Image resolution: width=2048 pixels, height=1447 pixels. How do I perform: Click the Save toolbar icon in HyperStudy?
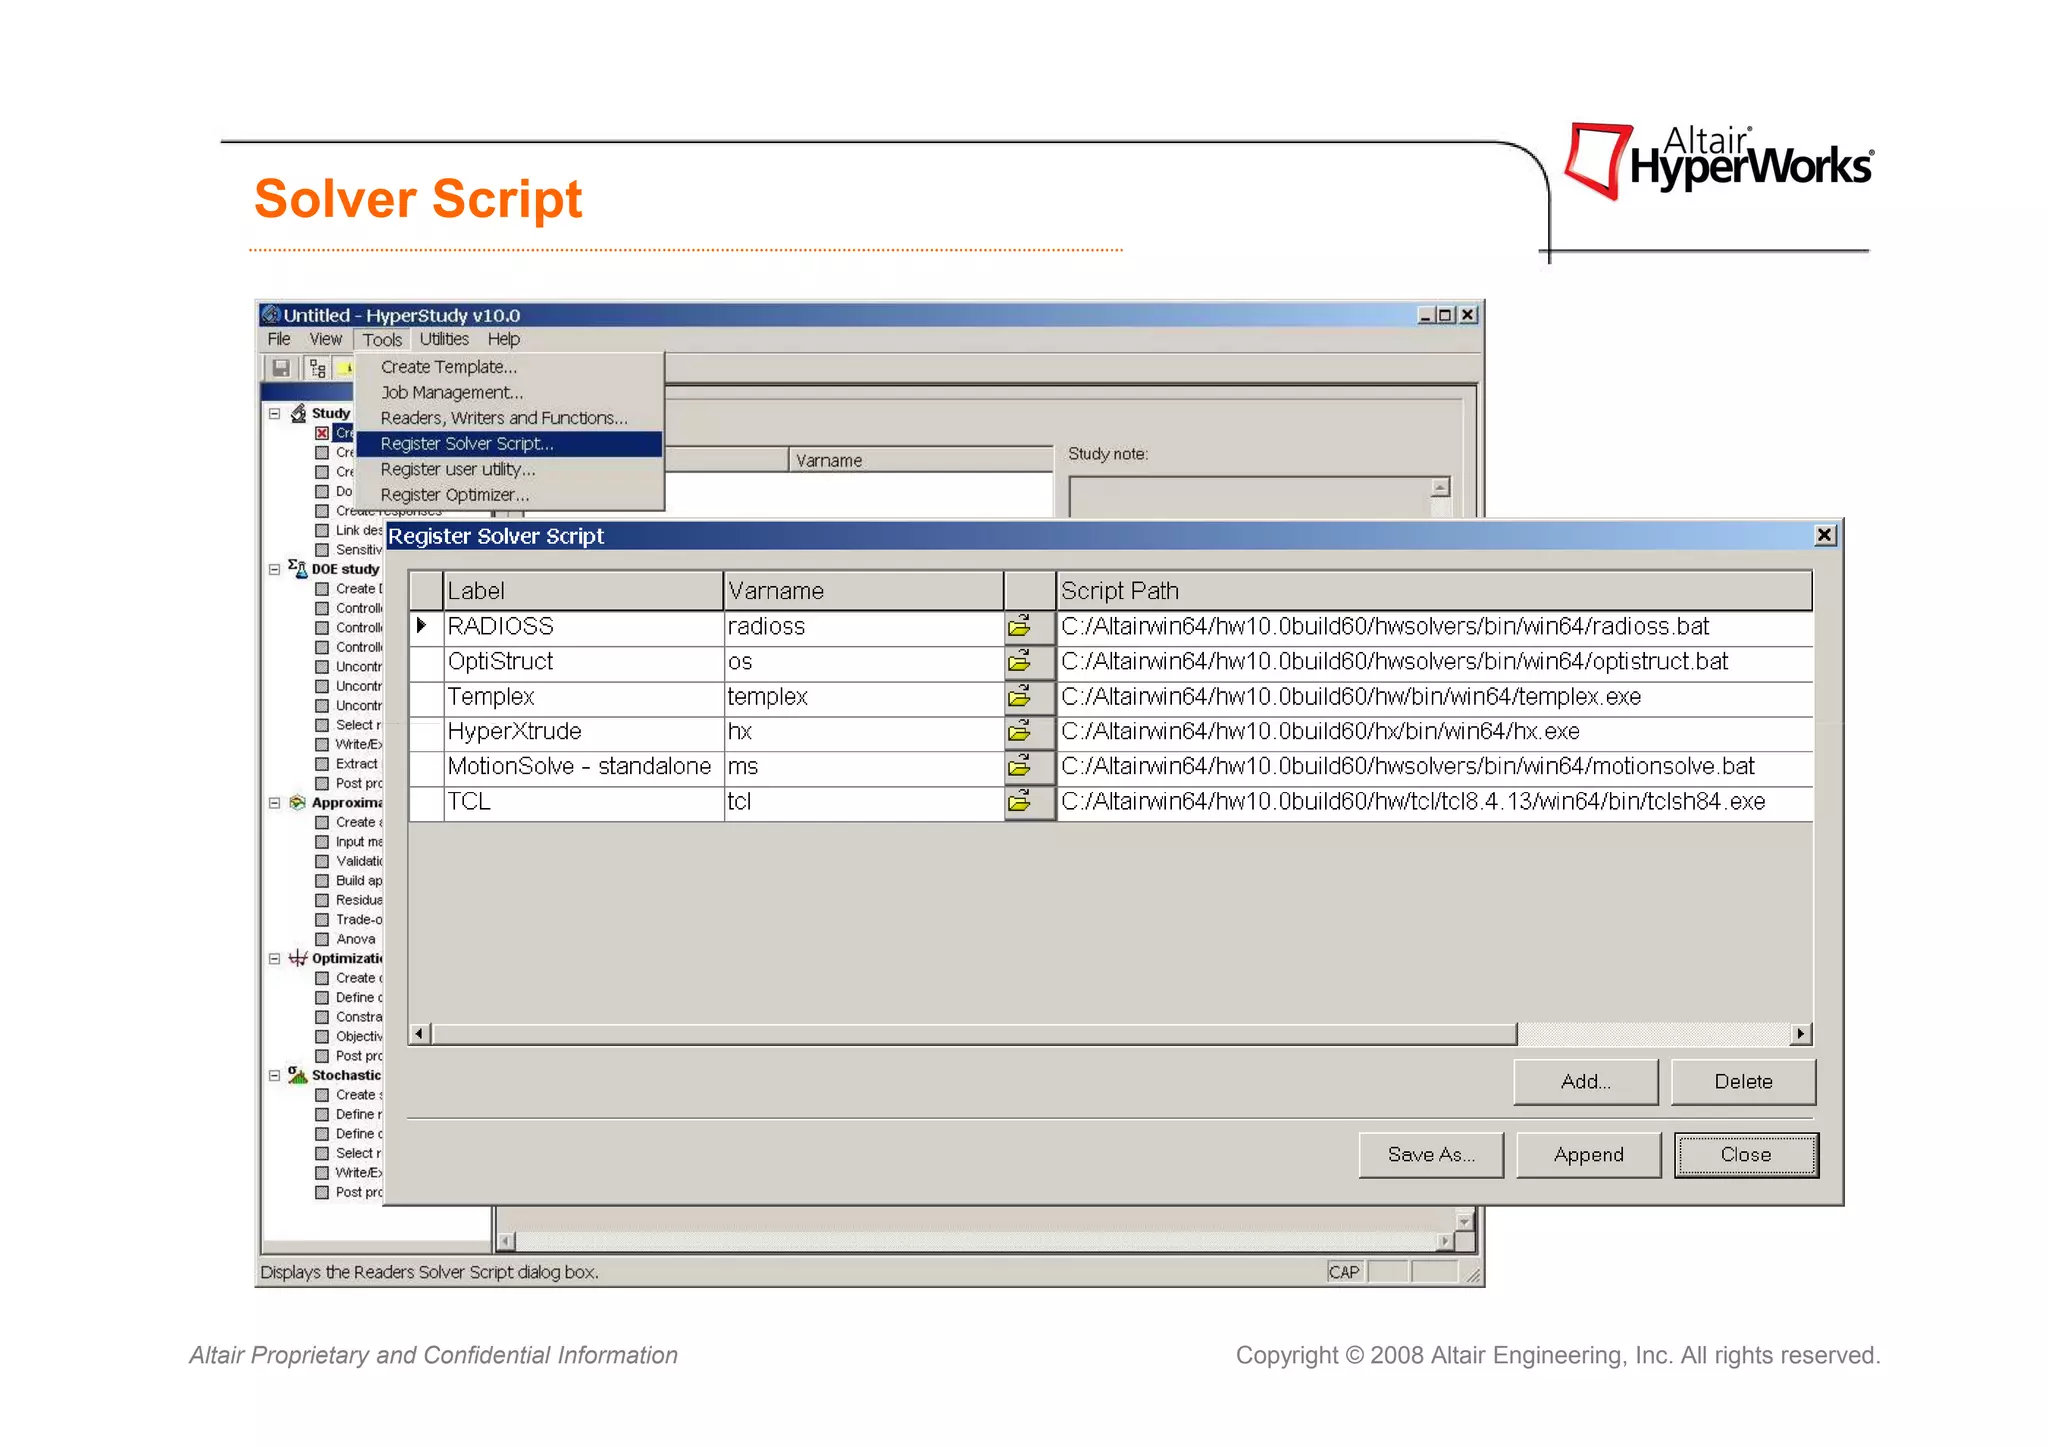point(282,368)
